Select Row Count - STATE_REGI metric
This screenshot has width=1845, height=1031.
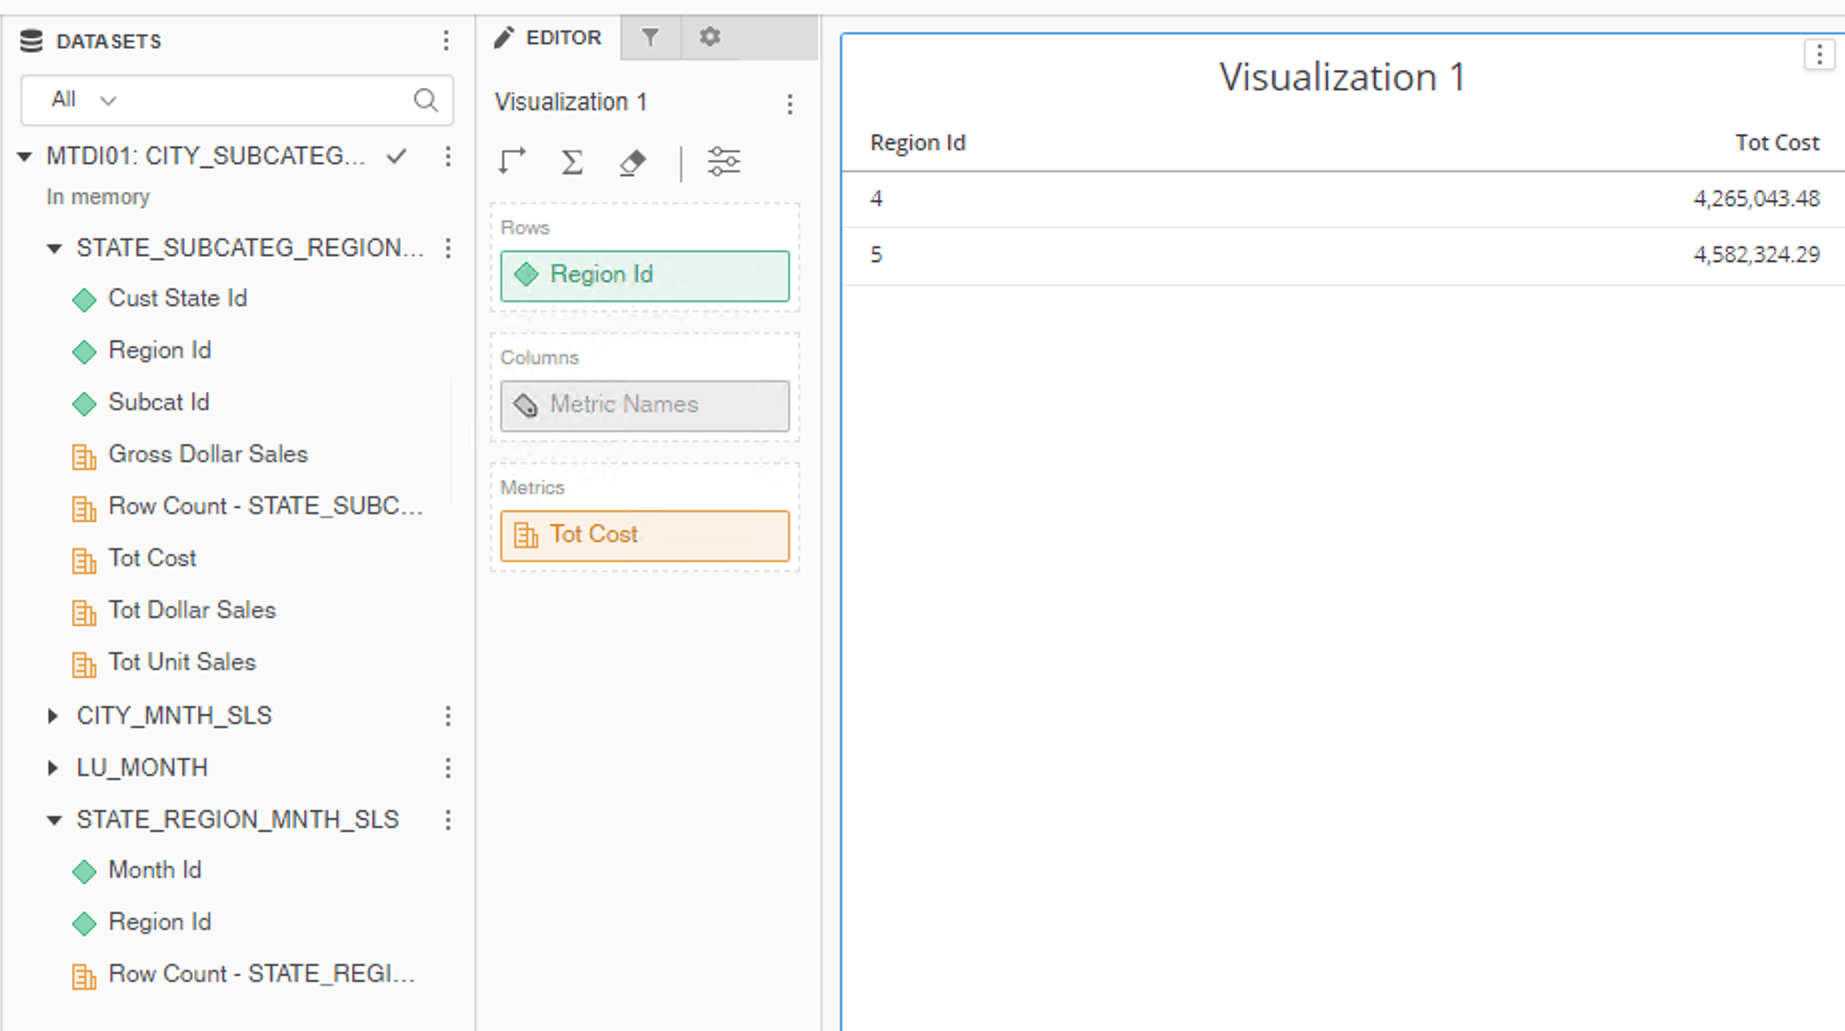(261, 974)
